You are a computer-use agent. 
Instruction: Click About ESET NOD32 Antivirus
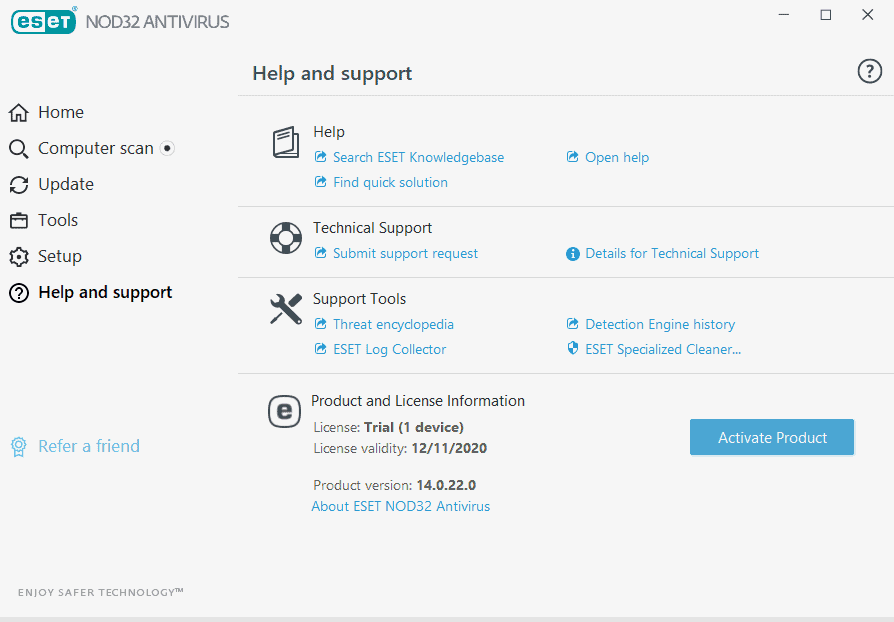tap(400, 506)
